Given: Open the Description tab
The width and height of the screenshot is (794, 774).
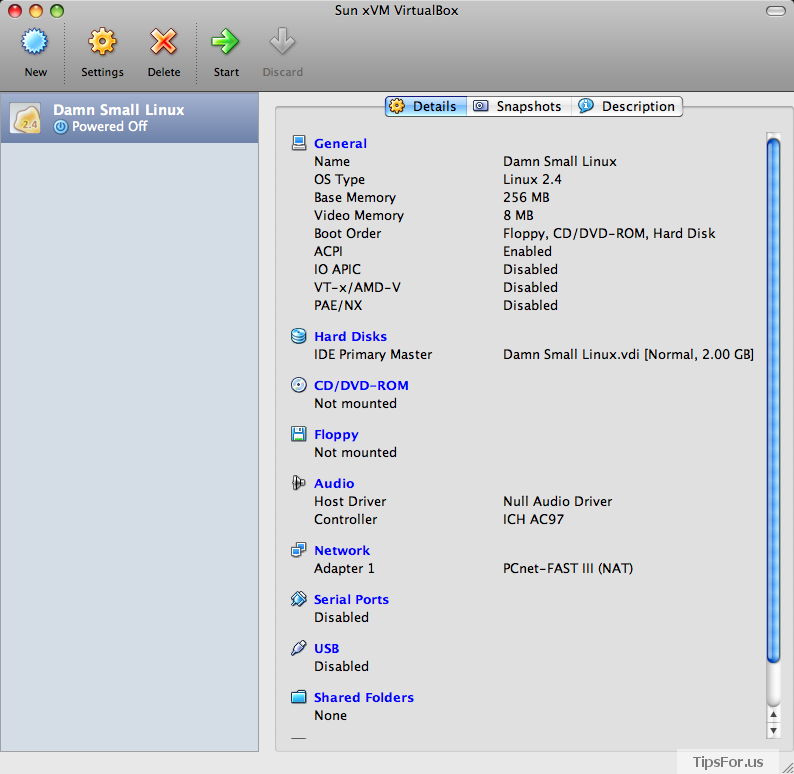Looking at the screenshot, I should pyautogui.click(x=627, y=106).
